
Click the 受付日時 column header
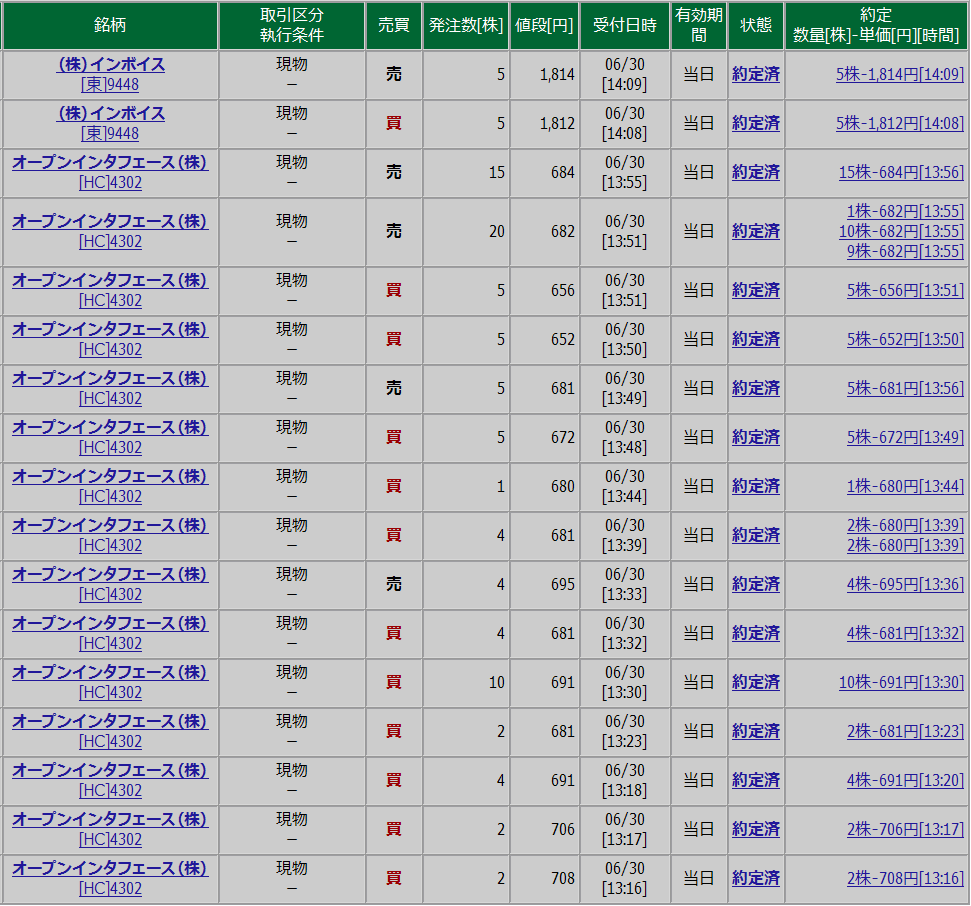[625, 25]
